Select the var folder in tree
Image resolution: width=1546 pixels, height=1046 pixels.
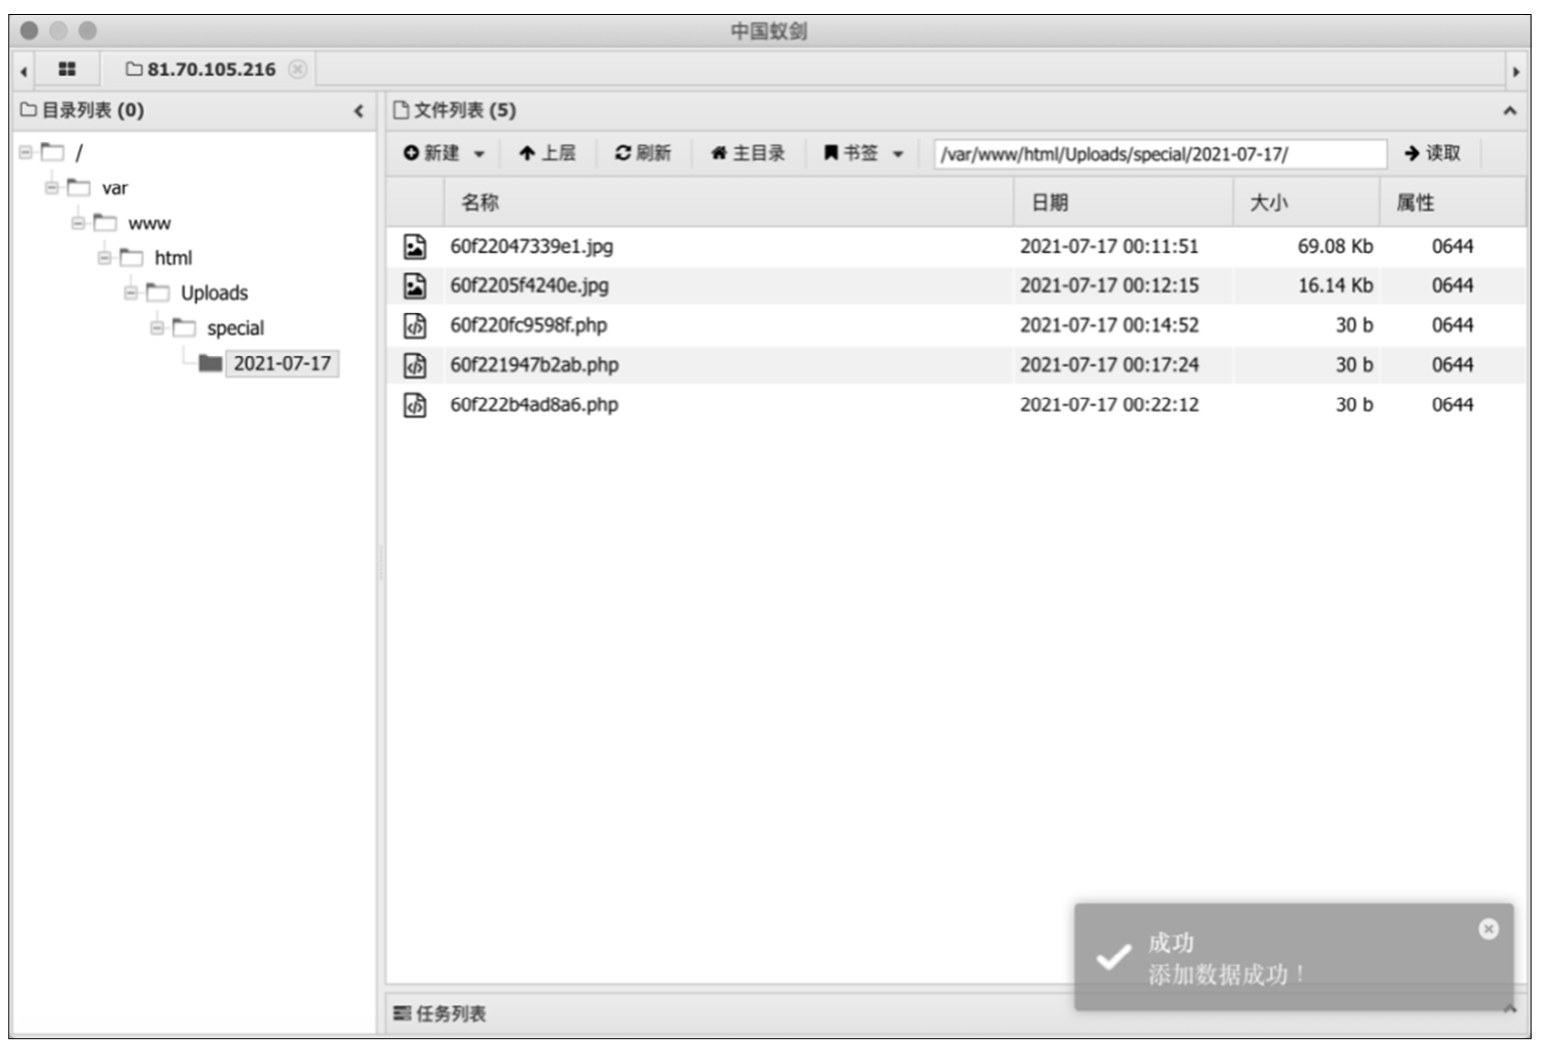(114, 188)
